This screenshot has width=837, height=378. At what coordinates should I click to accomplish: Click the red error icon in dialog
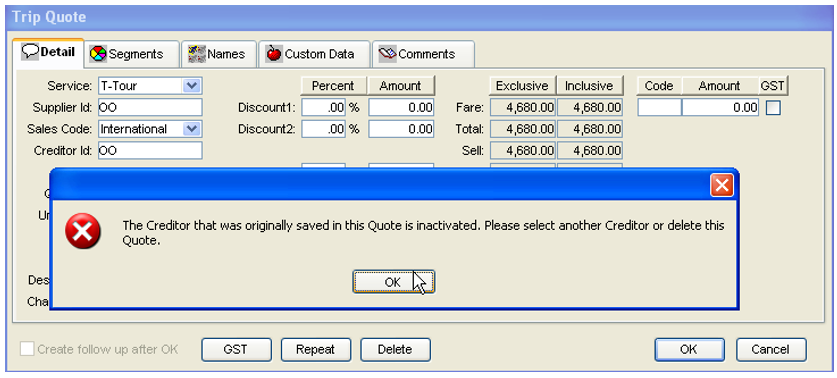click(83, 231)
